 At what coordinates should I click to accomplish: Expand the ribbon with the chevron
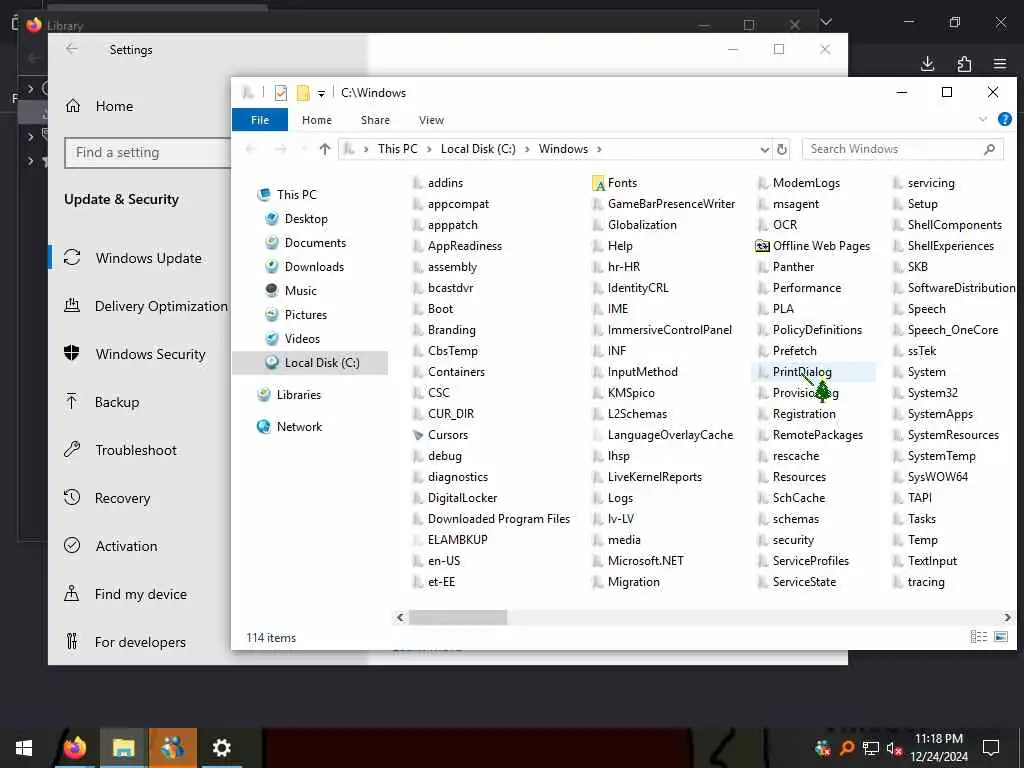click(982, 120)
